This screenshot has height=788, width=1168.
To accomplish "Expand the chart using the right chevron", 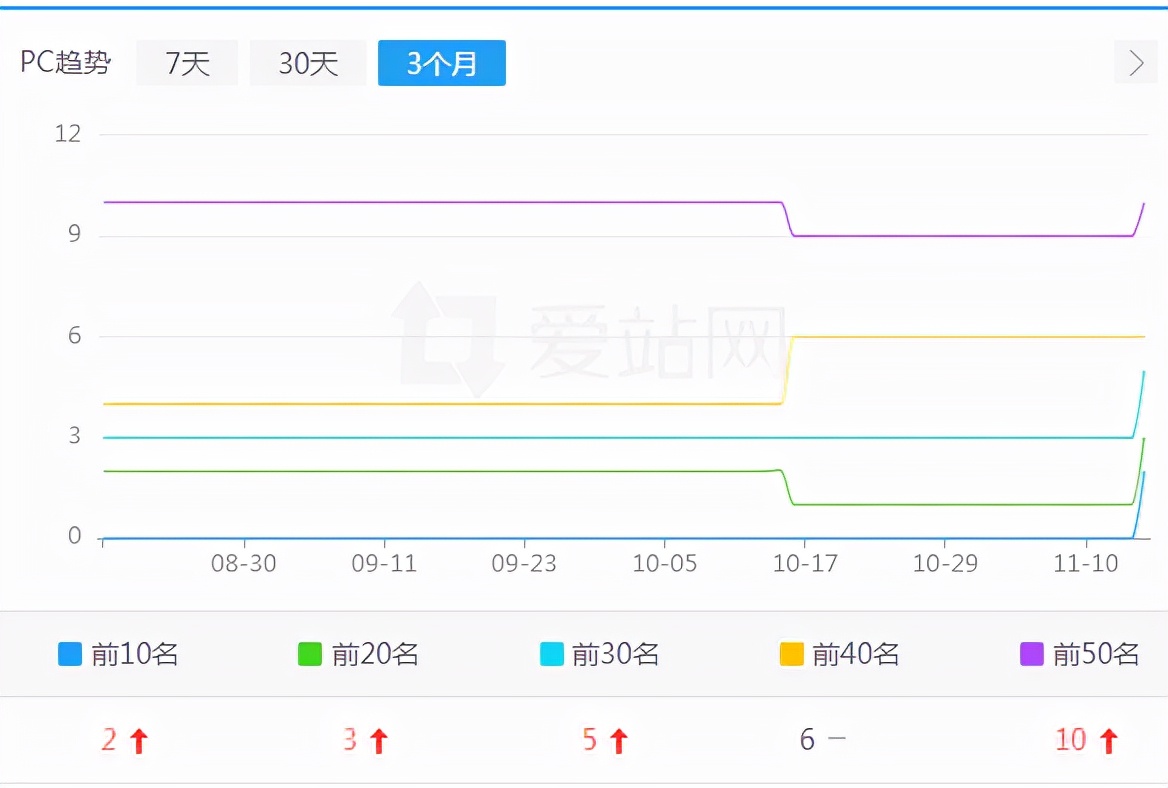I will click(1135, 62).
